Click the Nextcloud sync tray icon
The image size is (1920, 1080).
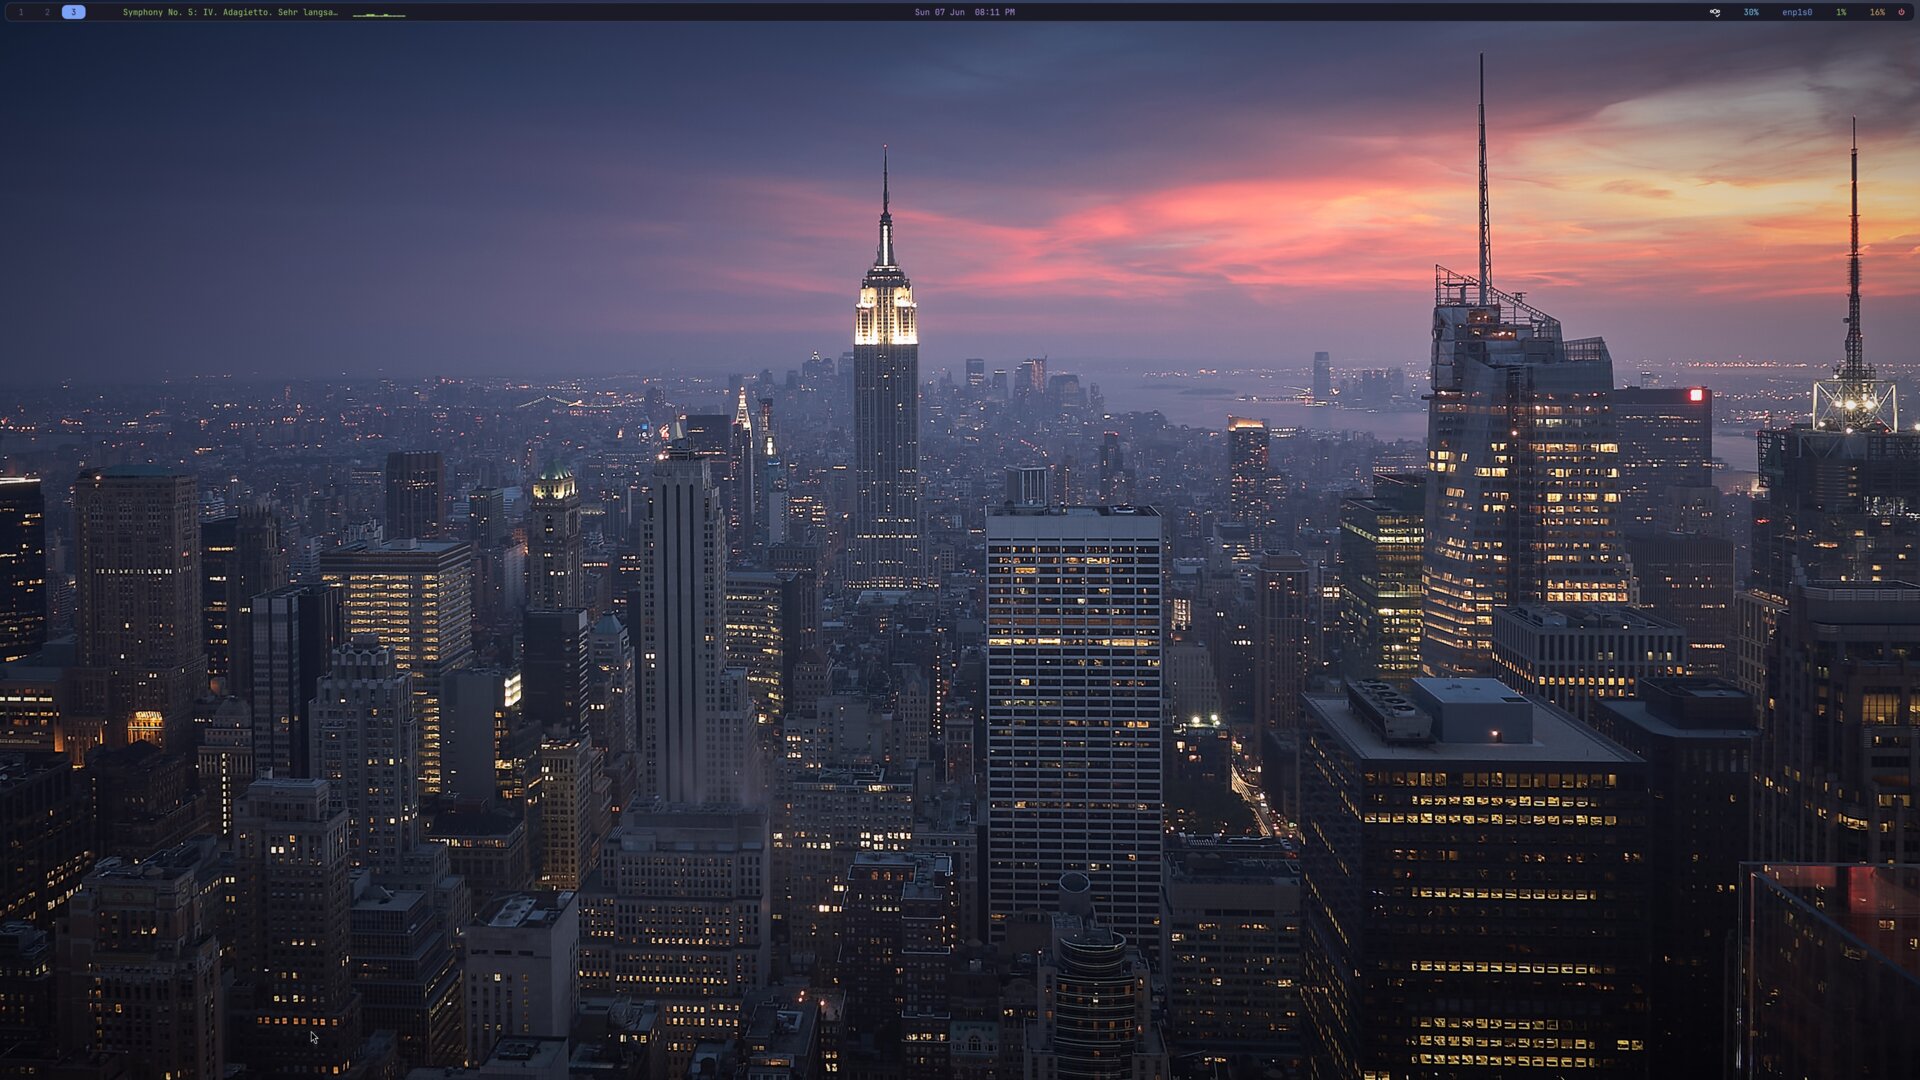coord(1715,12)
